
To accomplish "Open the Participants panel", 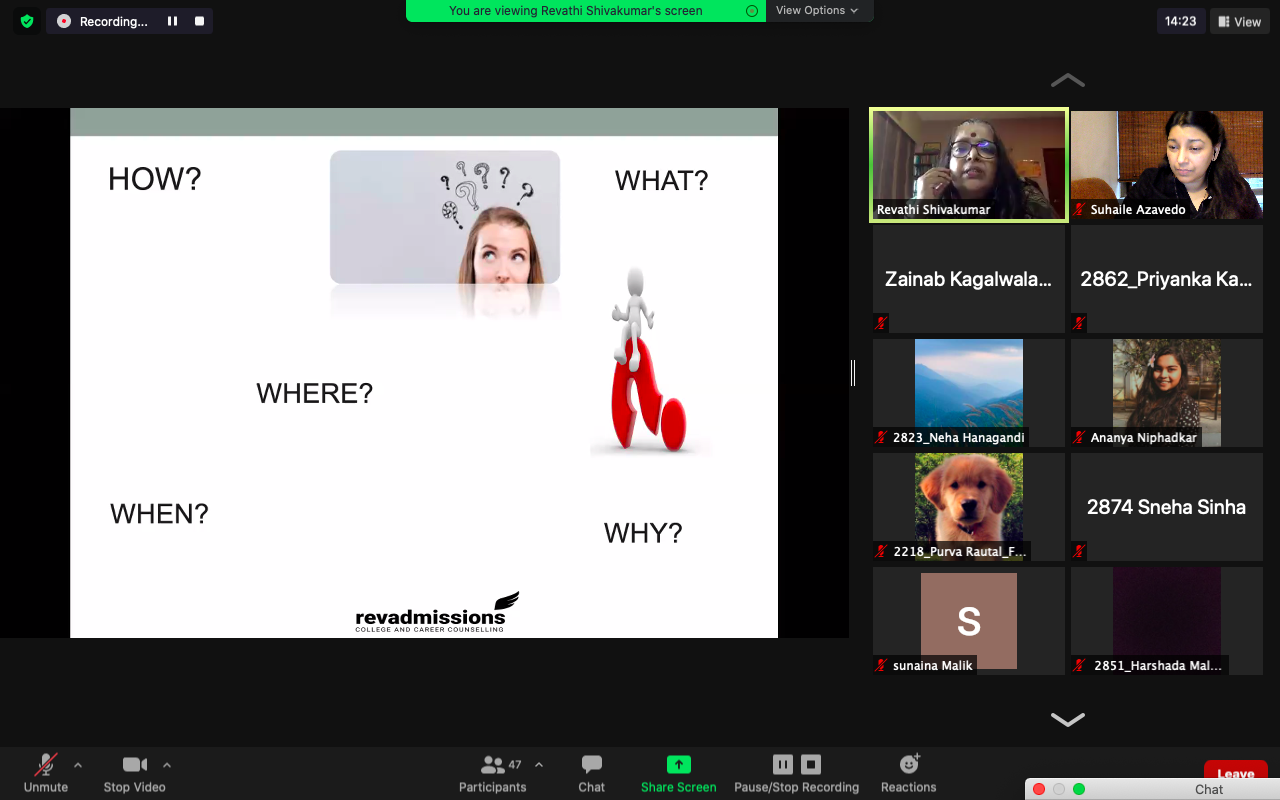I will pyautogui.click(x=493, y=773).
